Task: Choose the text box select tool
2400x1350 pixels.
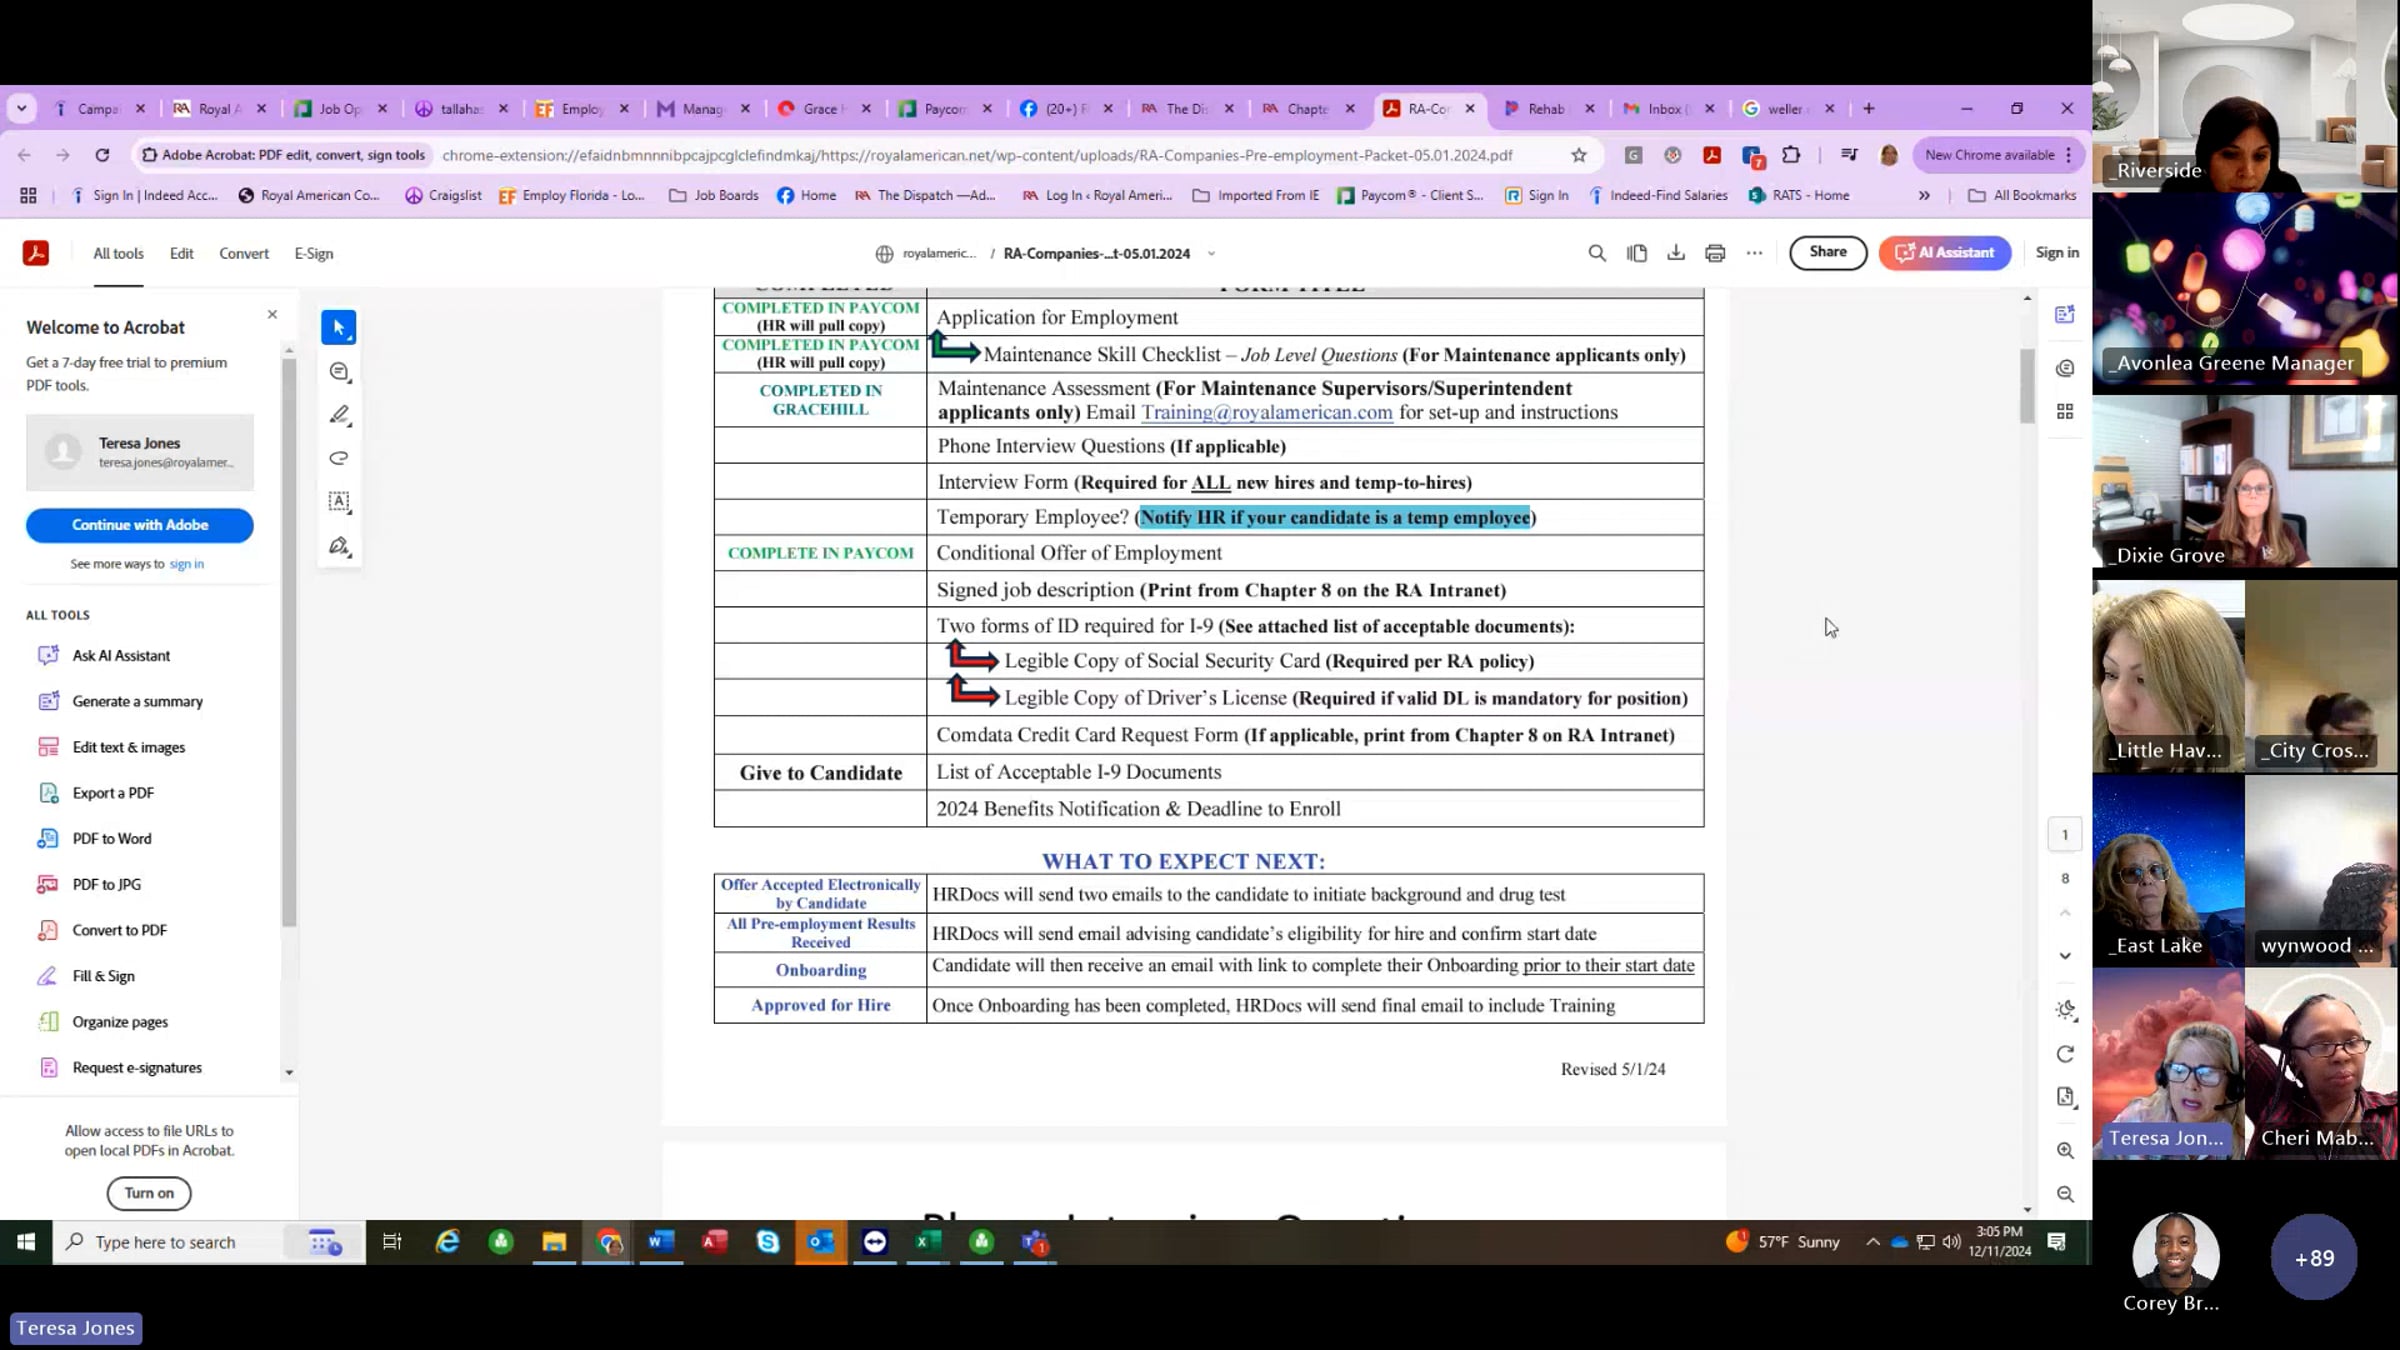Action: pos(339,501)
